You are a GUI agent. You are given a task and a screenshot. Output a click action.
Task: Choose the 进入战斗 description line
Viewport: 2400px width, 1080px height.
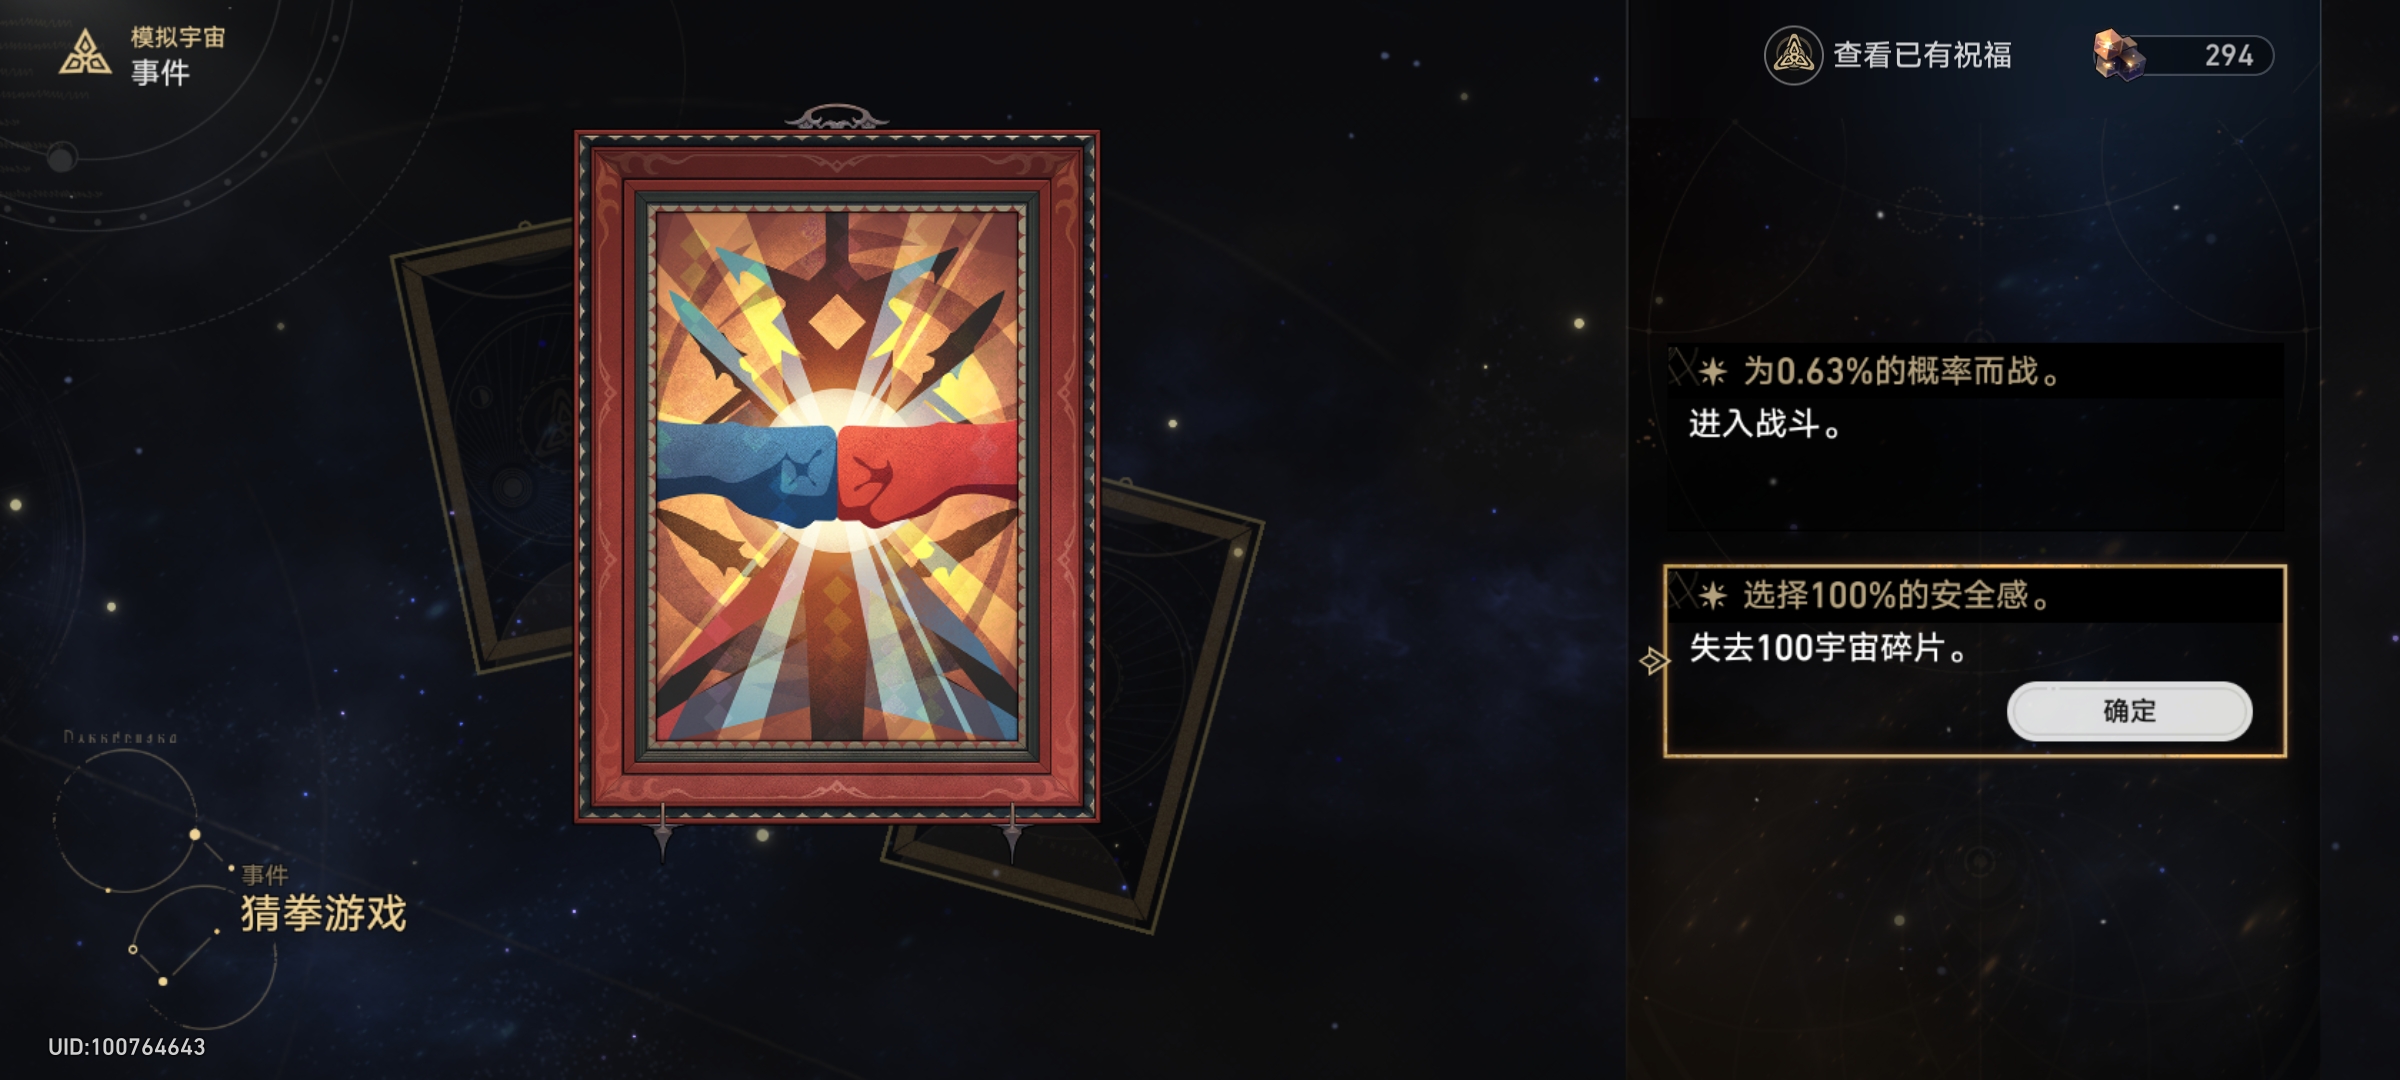coord(1764,424)
